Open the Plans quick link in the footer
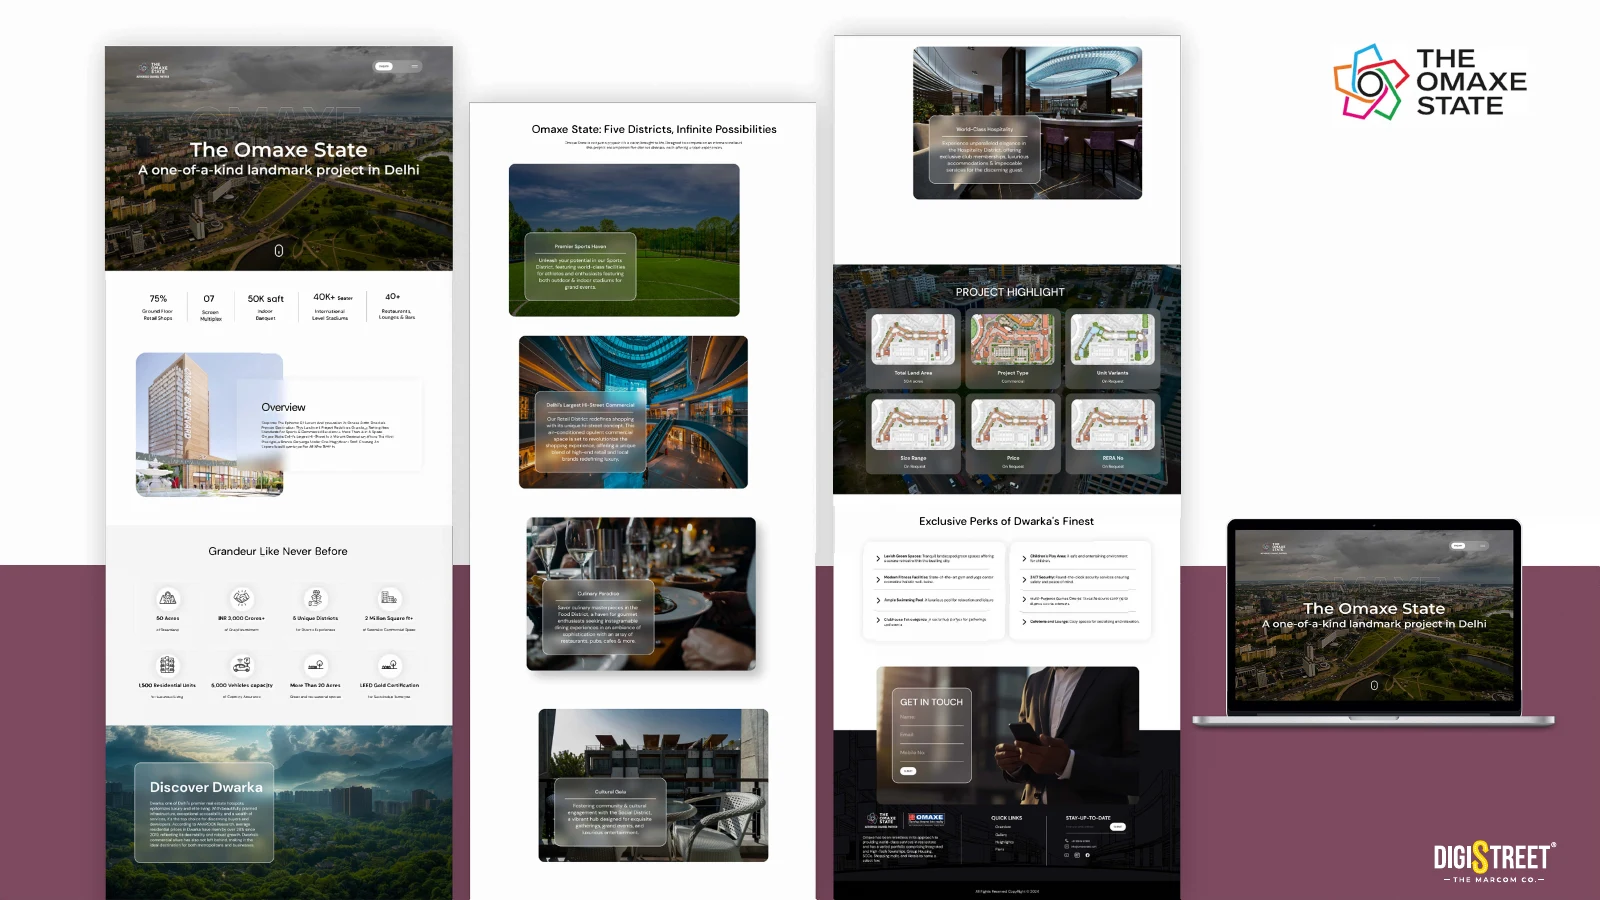 tap(999, 849)
